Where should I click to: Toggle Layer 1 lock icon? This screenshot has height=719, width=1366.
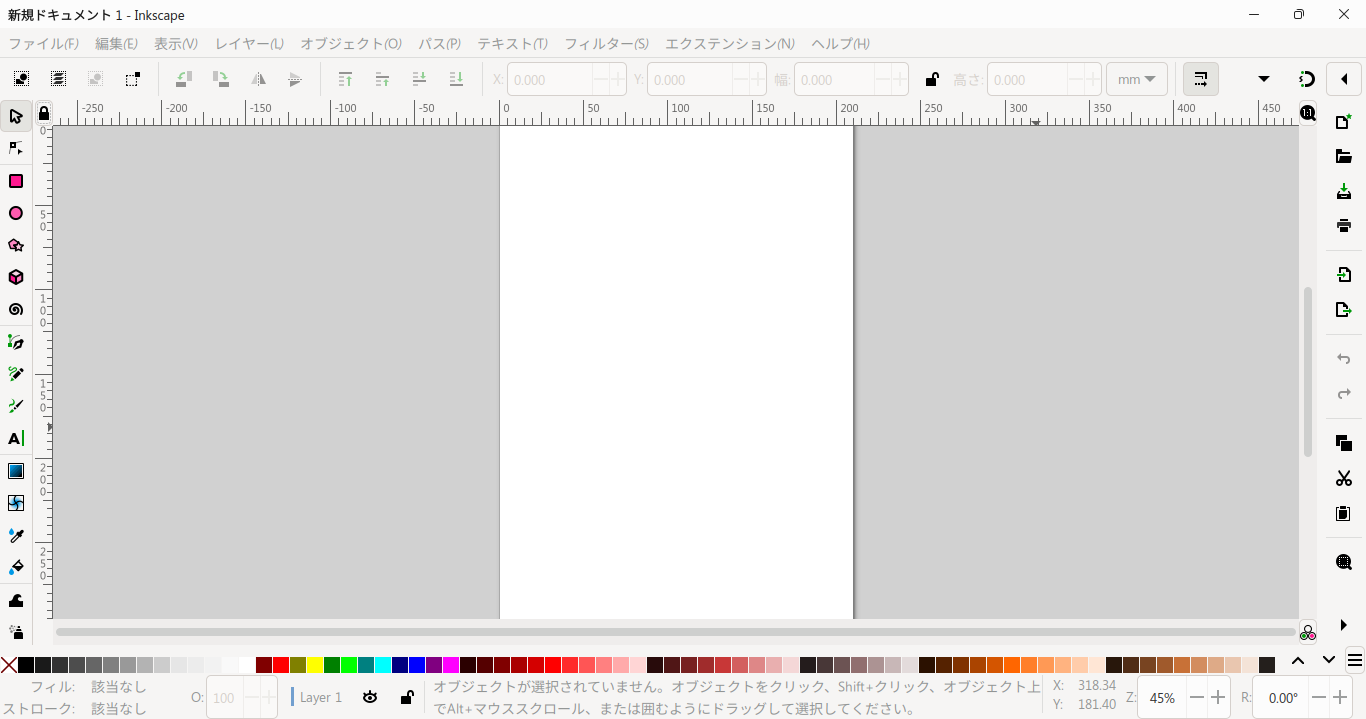point(407,697)
